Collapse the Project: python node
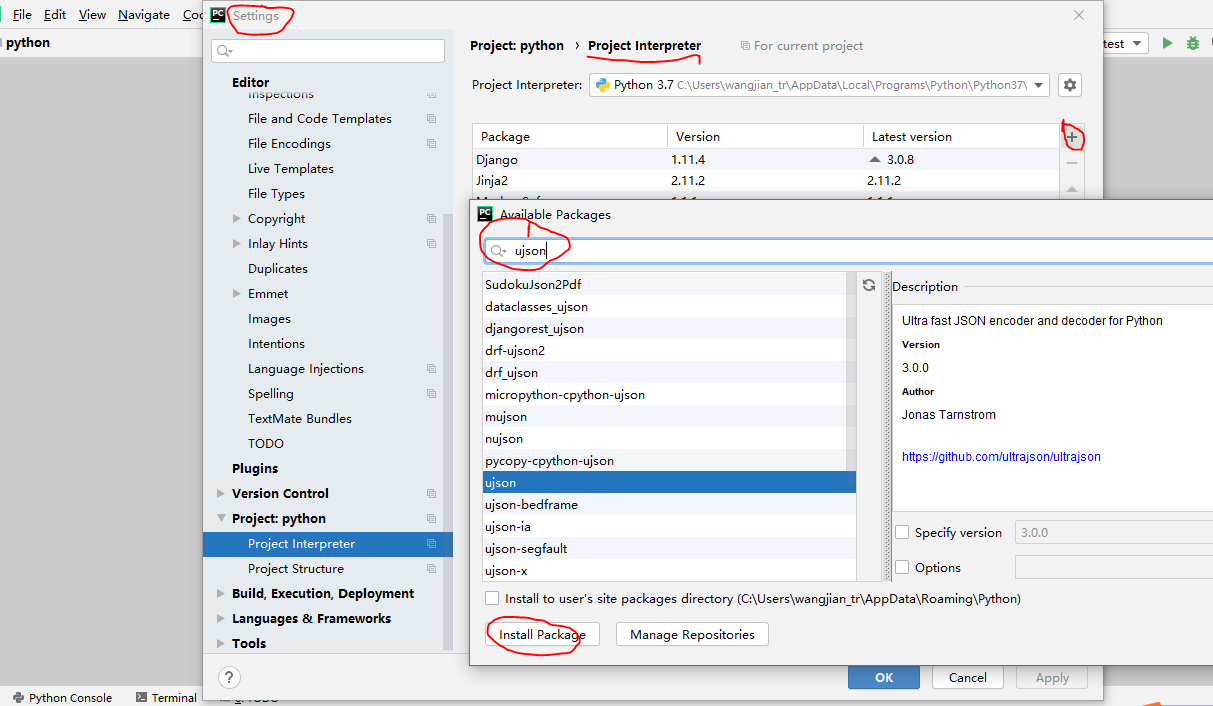Image resolution: width=1213 pixels, height=706 pixels. tap(221, 519)
